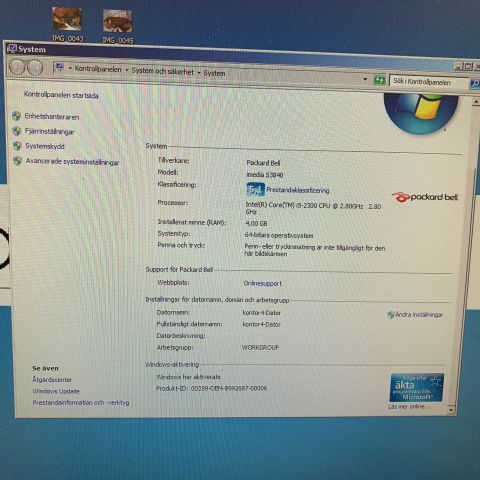Viewport: 480px width, 480px height.
Task: Click shield icon beside Systemskydd
Action: [x=17, y=146]
